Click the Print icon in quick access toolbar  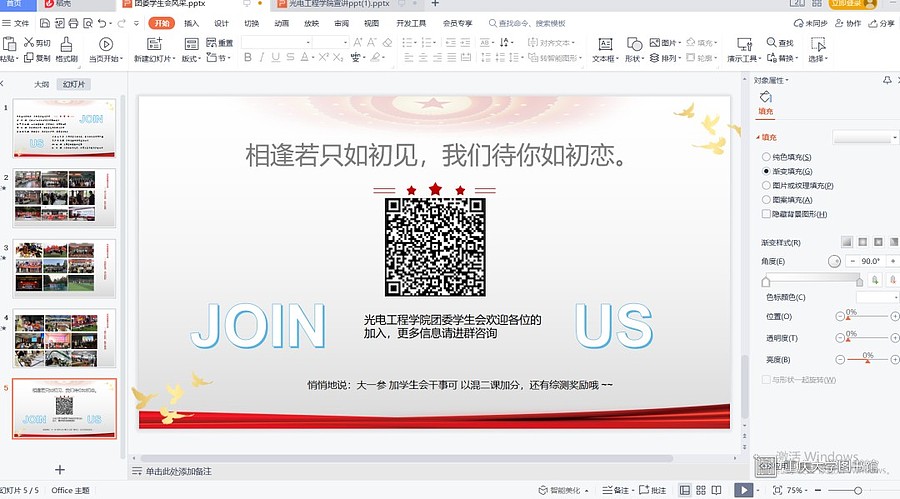[x=73, y=23]
